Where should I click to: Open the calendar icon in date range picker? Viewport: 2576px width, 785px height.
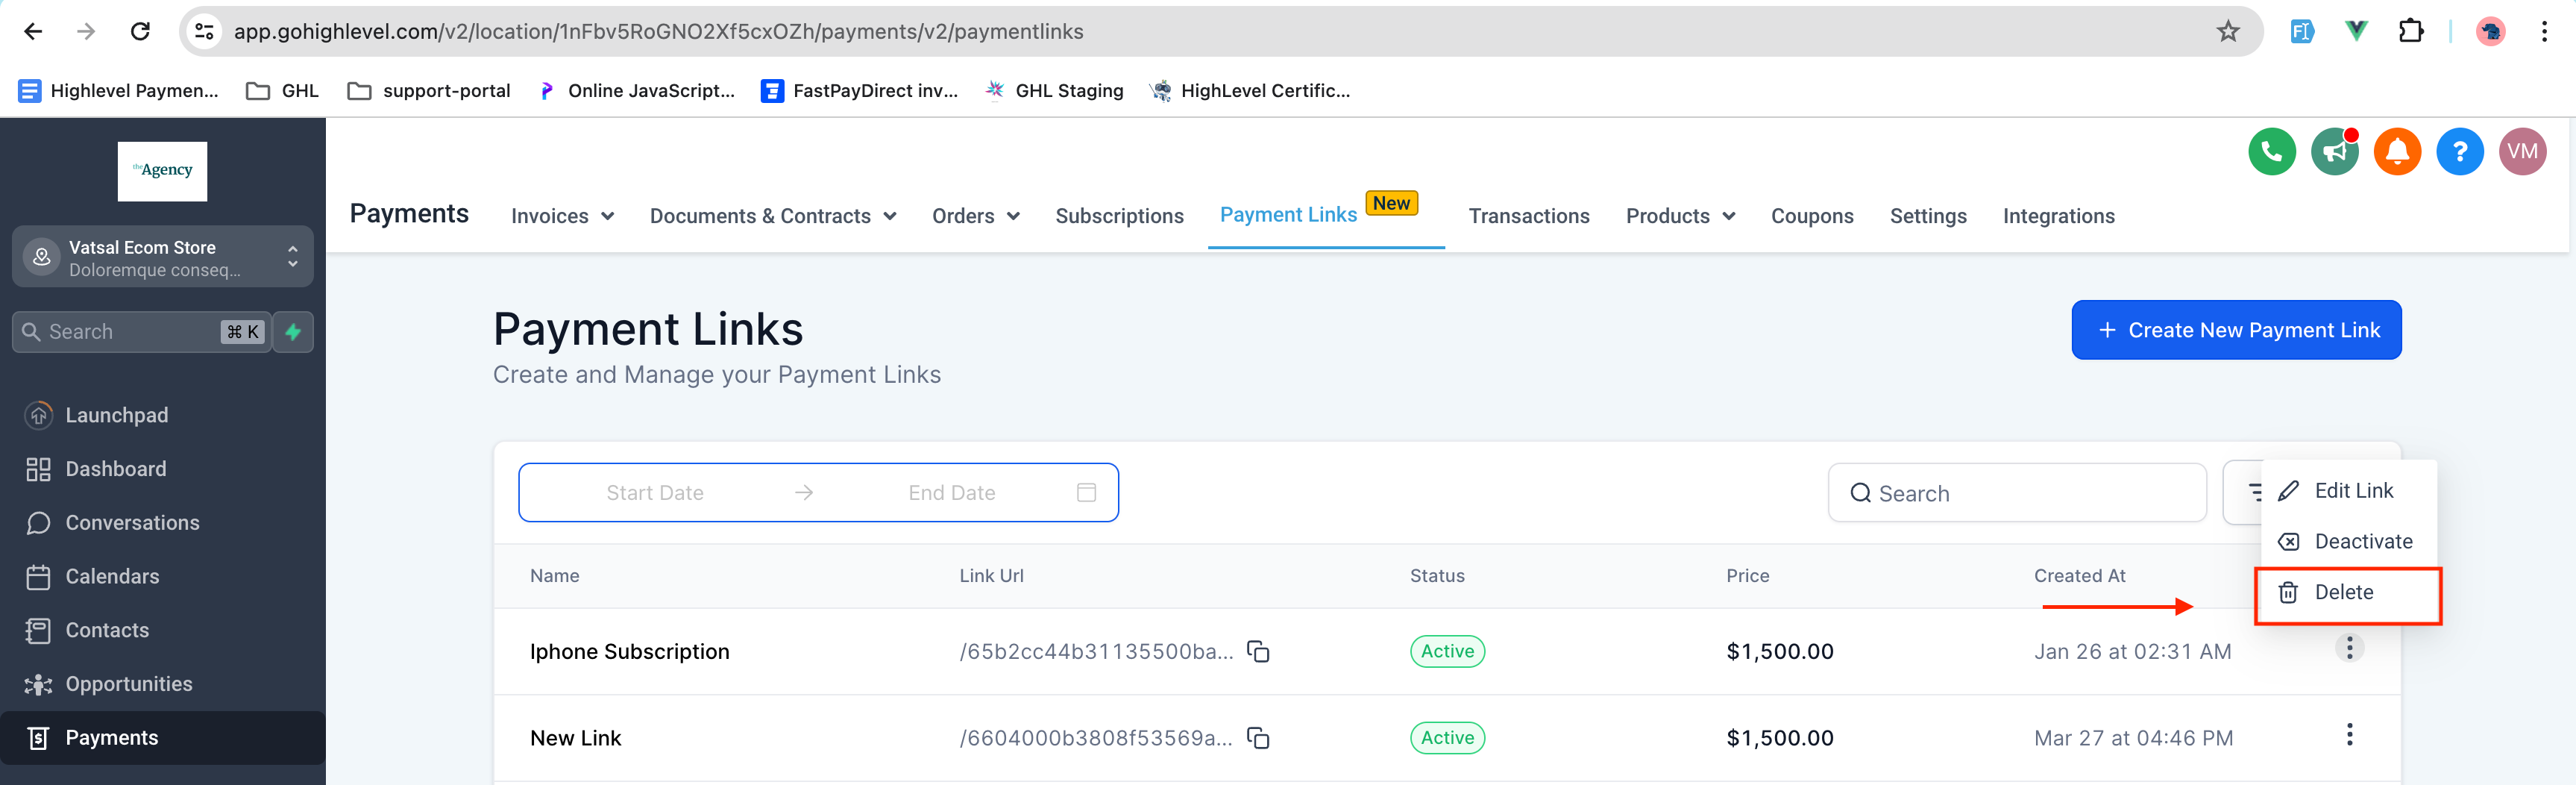coord(1086,492)
